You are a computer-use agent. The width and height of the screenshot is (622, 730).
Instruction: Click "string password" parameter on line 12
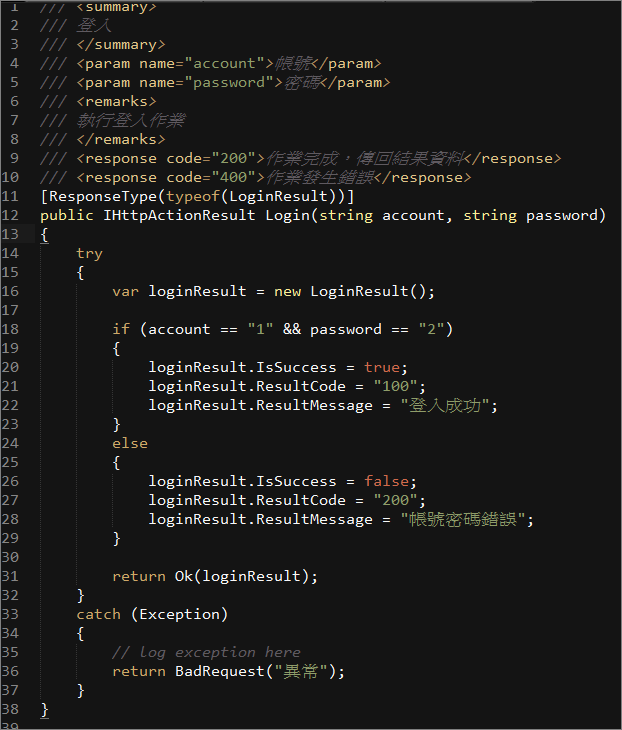[x=530, y=216]
